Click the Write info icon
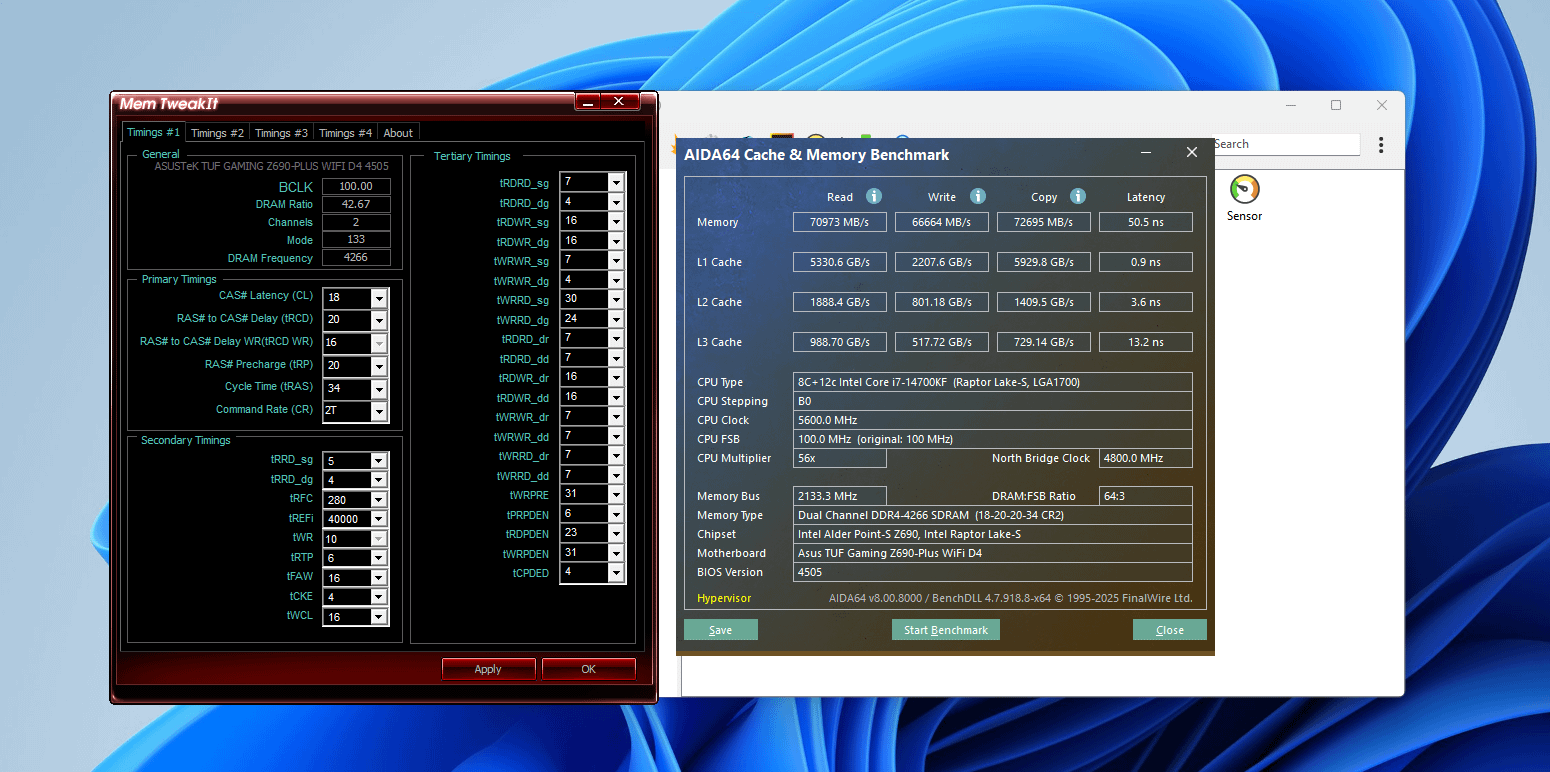Screen dimensions: 1550x772 pos(978,197)
